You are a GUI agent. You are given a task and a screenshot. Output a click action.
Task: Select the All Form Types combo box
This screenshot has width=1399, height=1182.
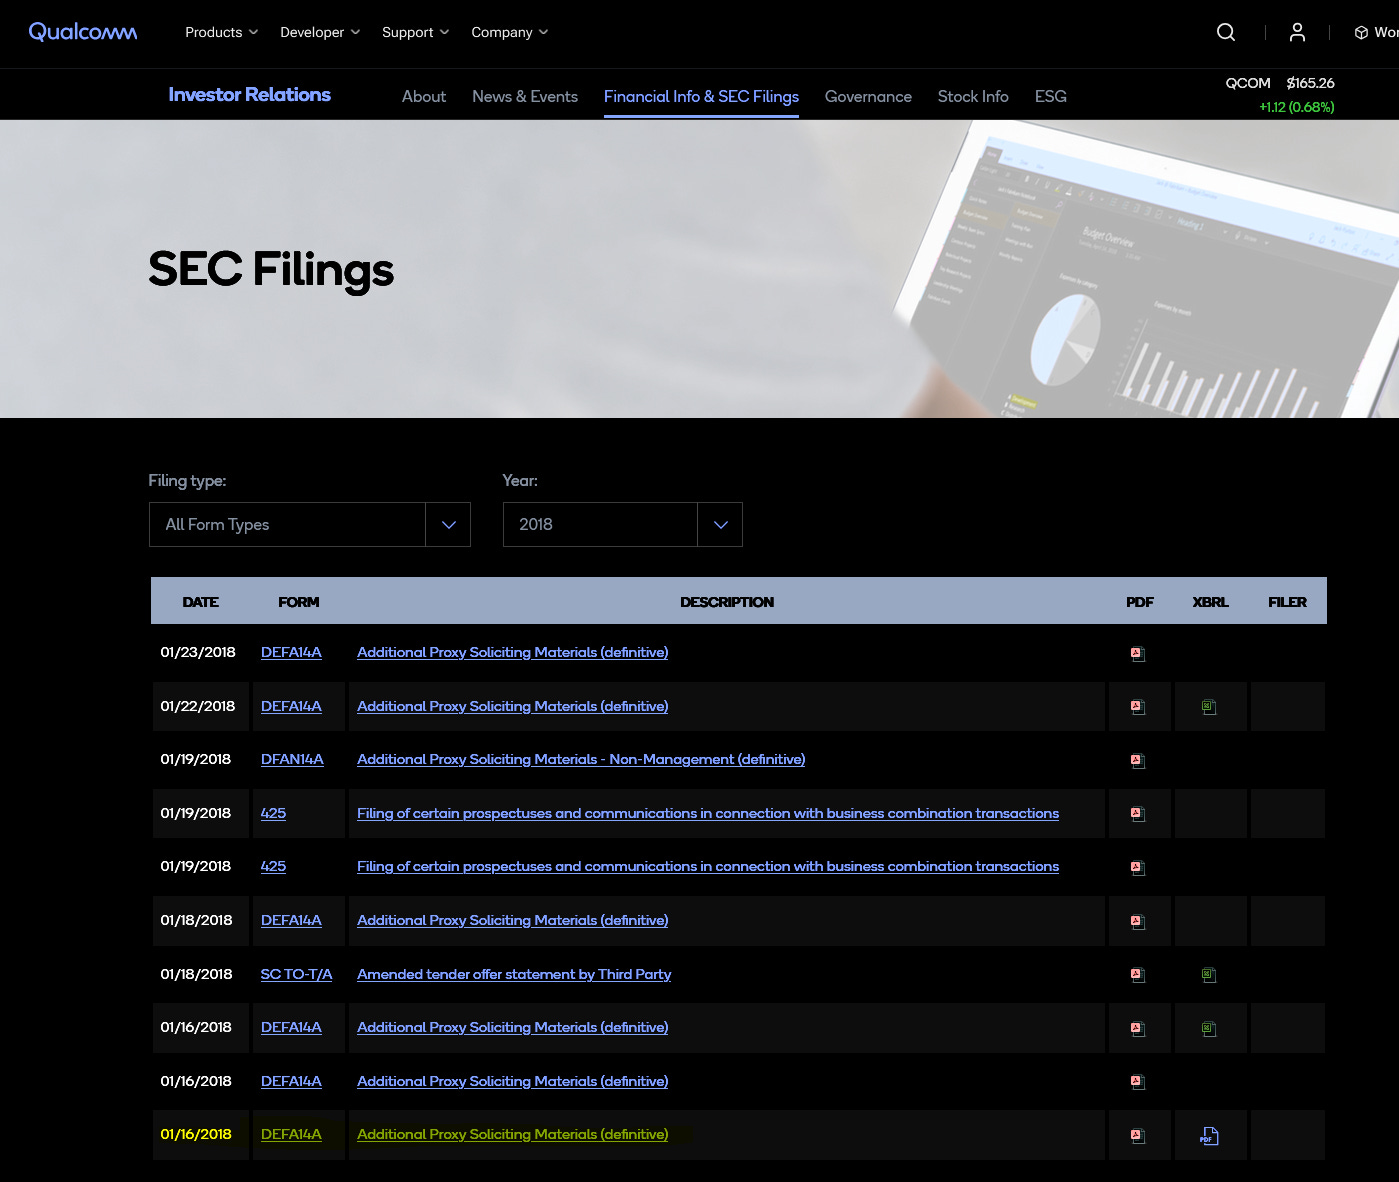[x=310, y=525]
